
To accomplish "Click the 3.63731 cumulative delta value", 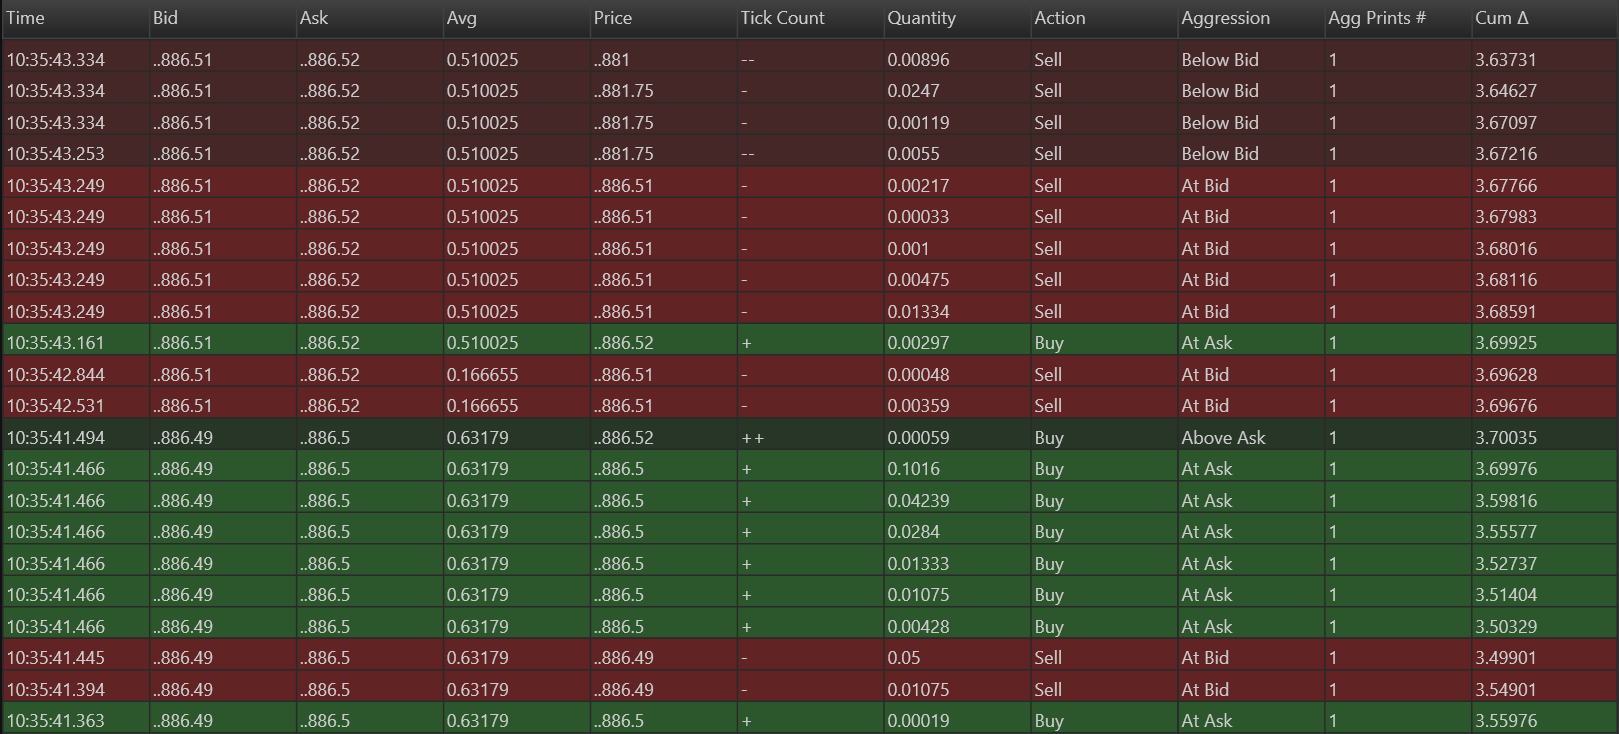I will click(1505, 60).
